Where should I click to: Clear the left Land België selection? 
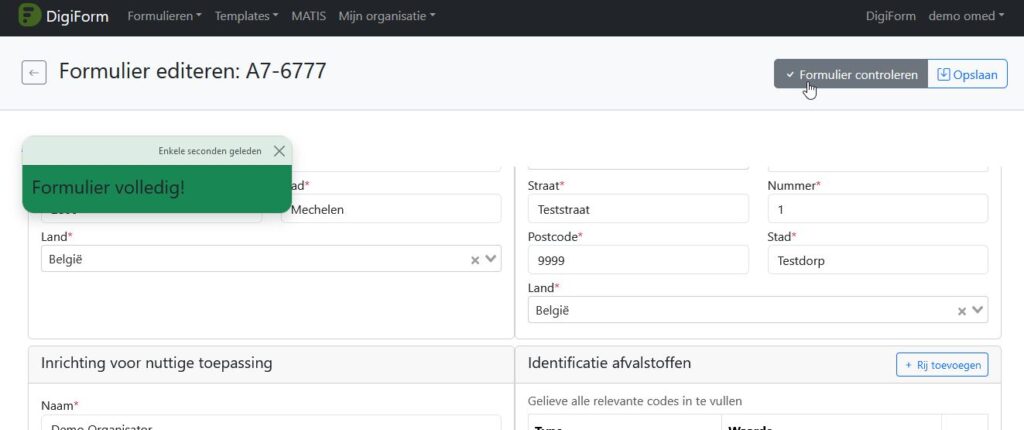[475, 259]
